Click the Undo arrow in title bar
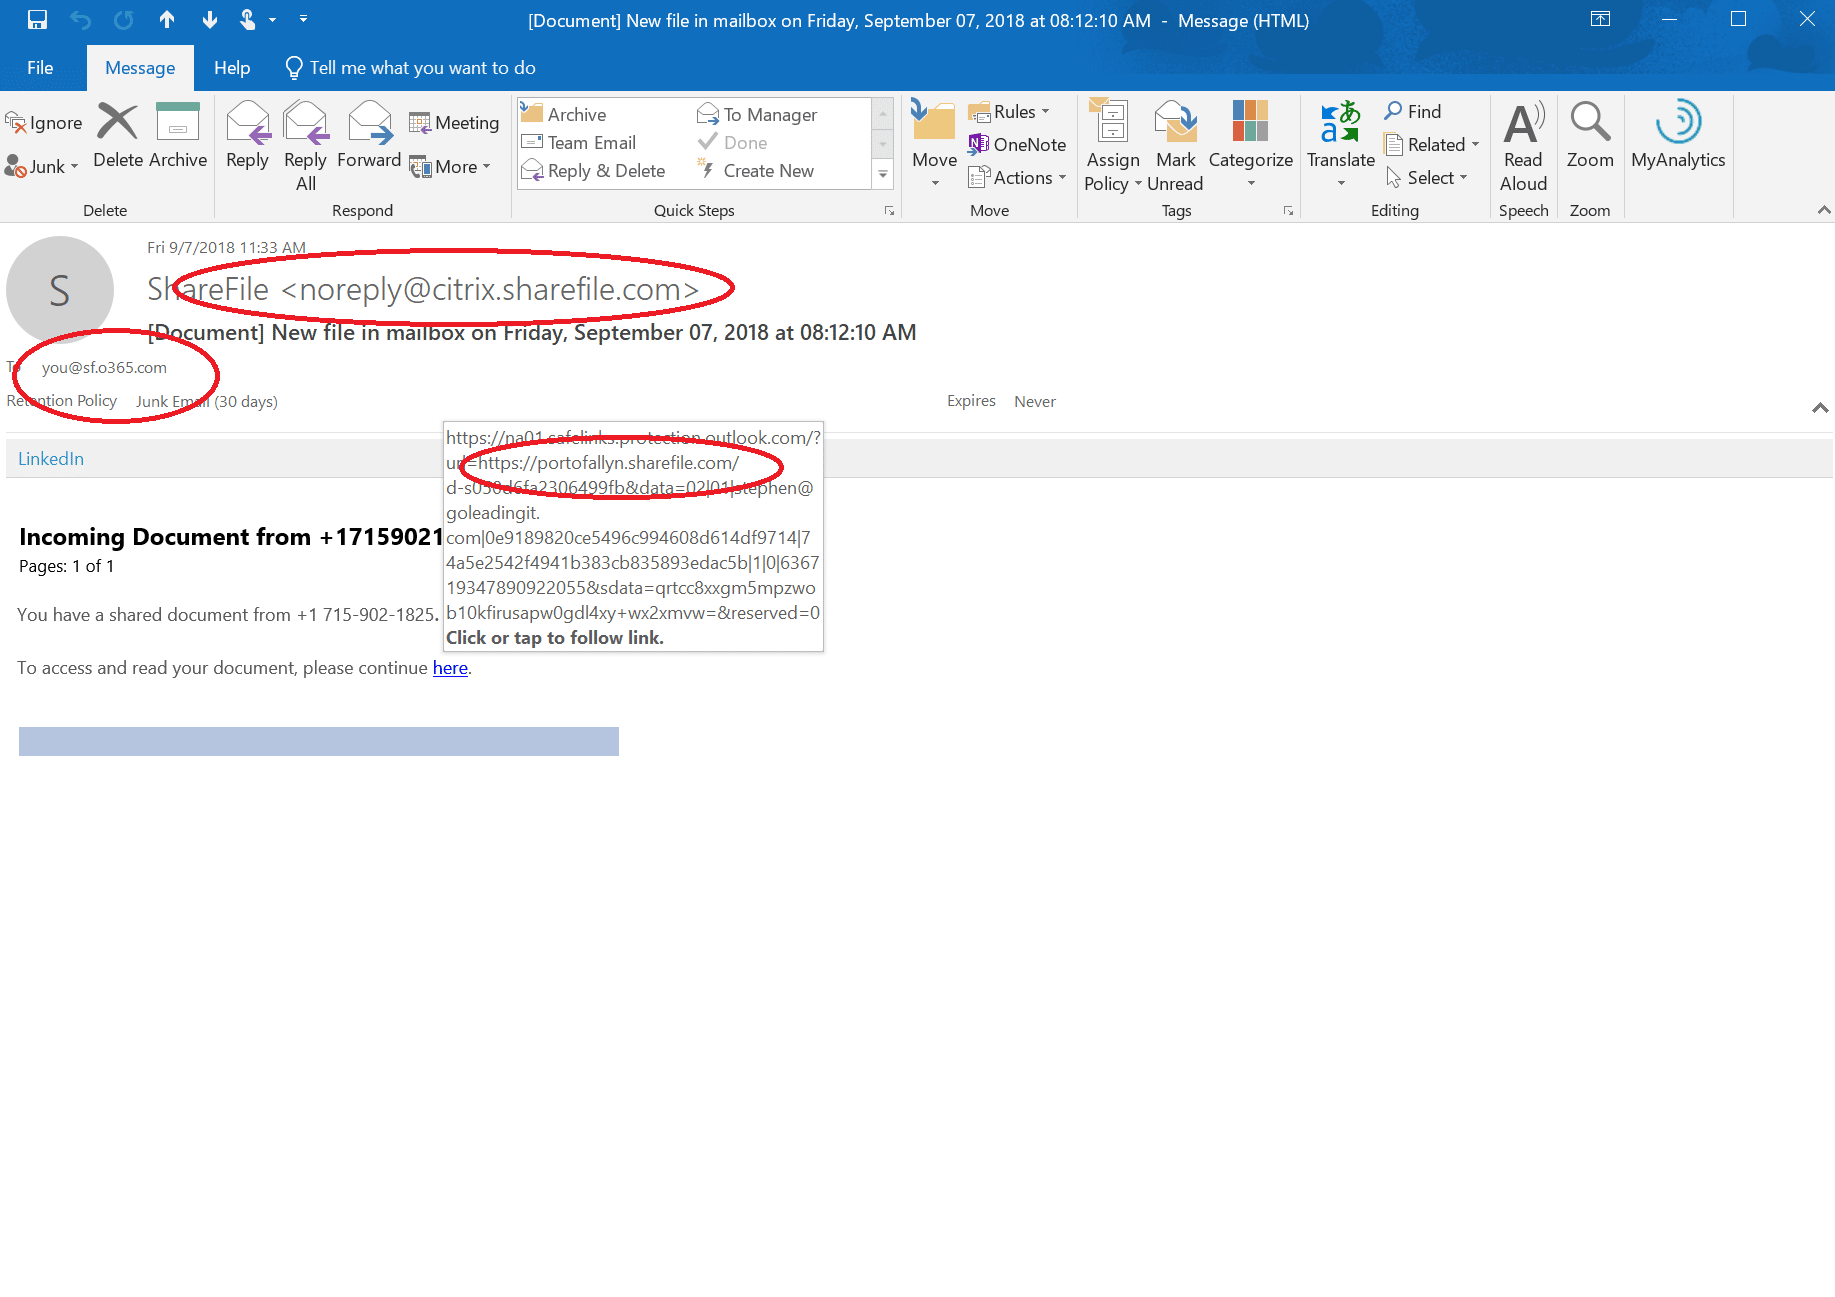 [81, 20]
